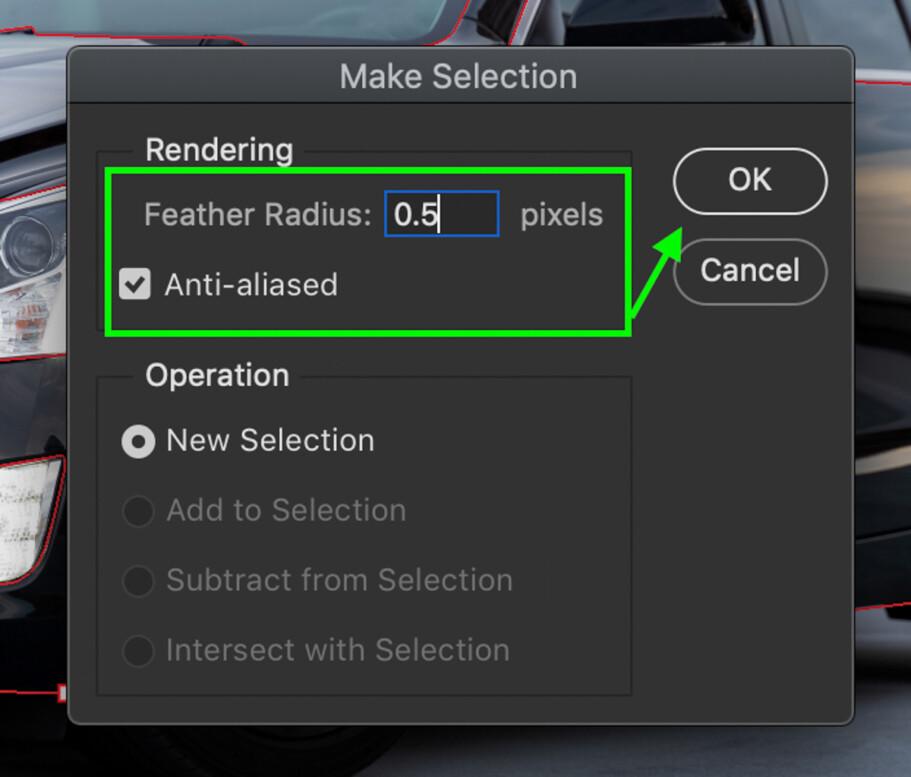
Task: Pick Subtract from Selection option
Action: tap(138, 581)
